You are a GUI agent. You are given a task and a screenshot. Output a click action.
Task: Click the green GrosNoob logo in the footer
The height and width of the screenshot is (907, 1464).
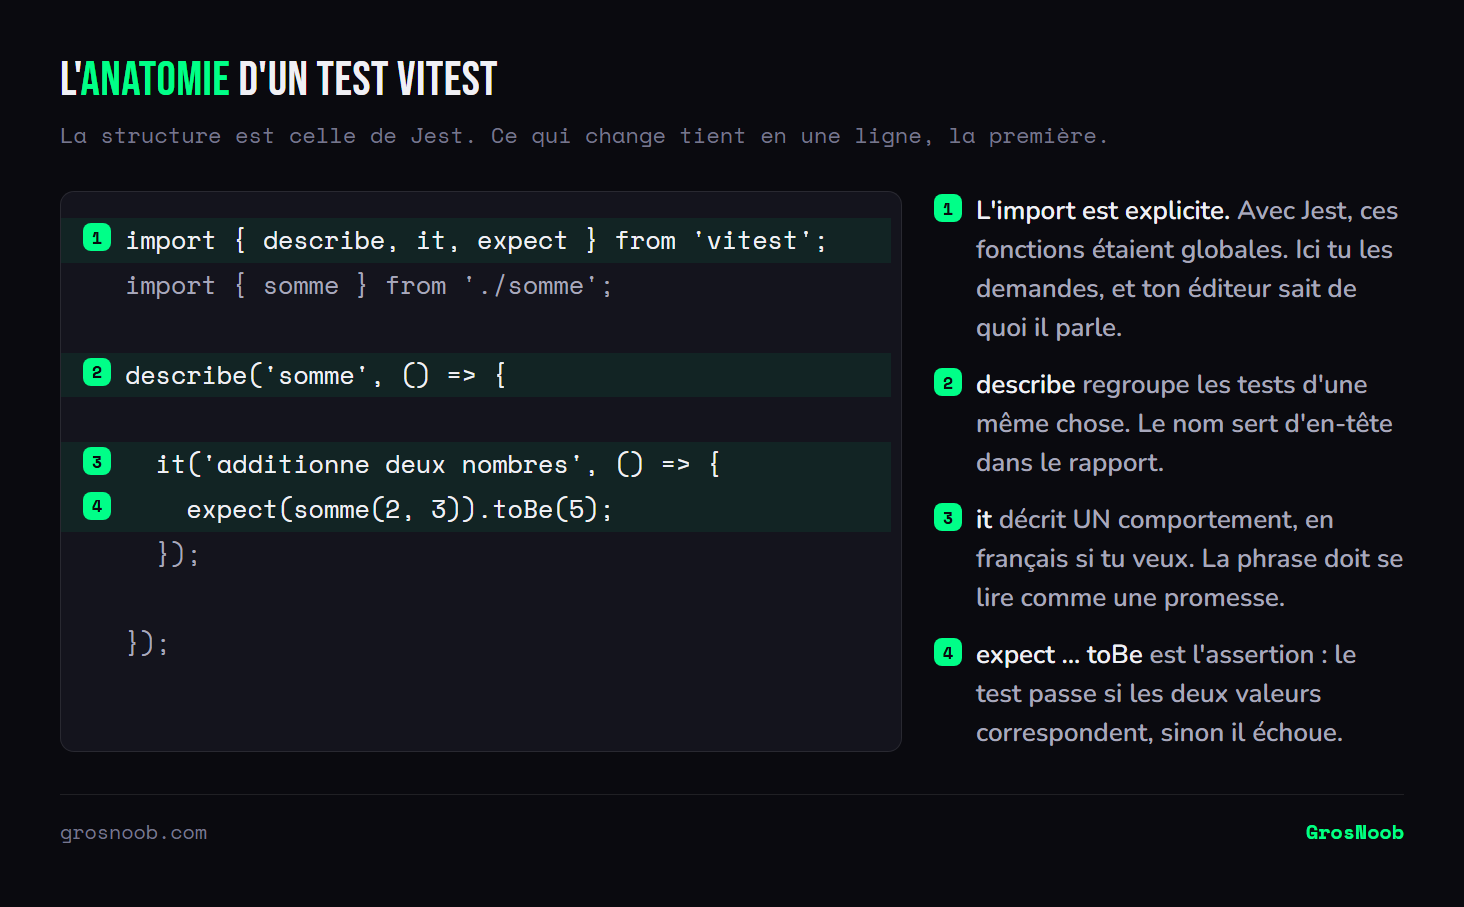(1354, 833)
